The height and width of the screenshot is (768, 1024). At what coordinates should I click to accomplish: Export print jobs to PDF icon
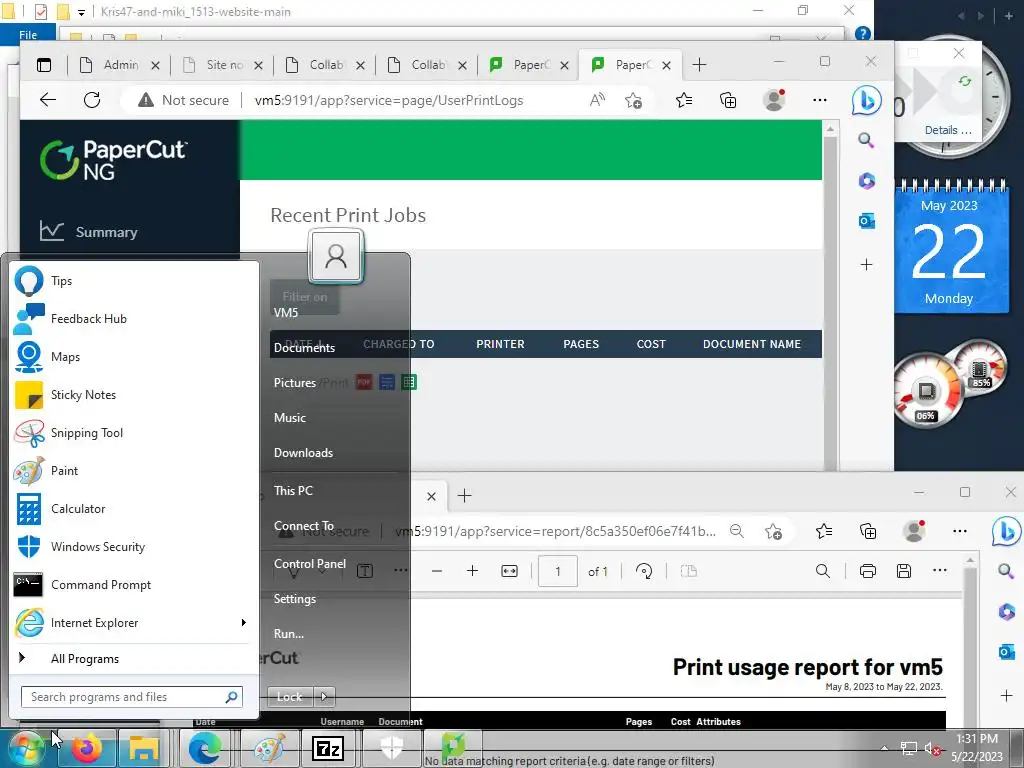(x=364, y=382)
